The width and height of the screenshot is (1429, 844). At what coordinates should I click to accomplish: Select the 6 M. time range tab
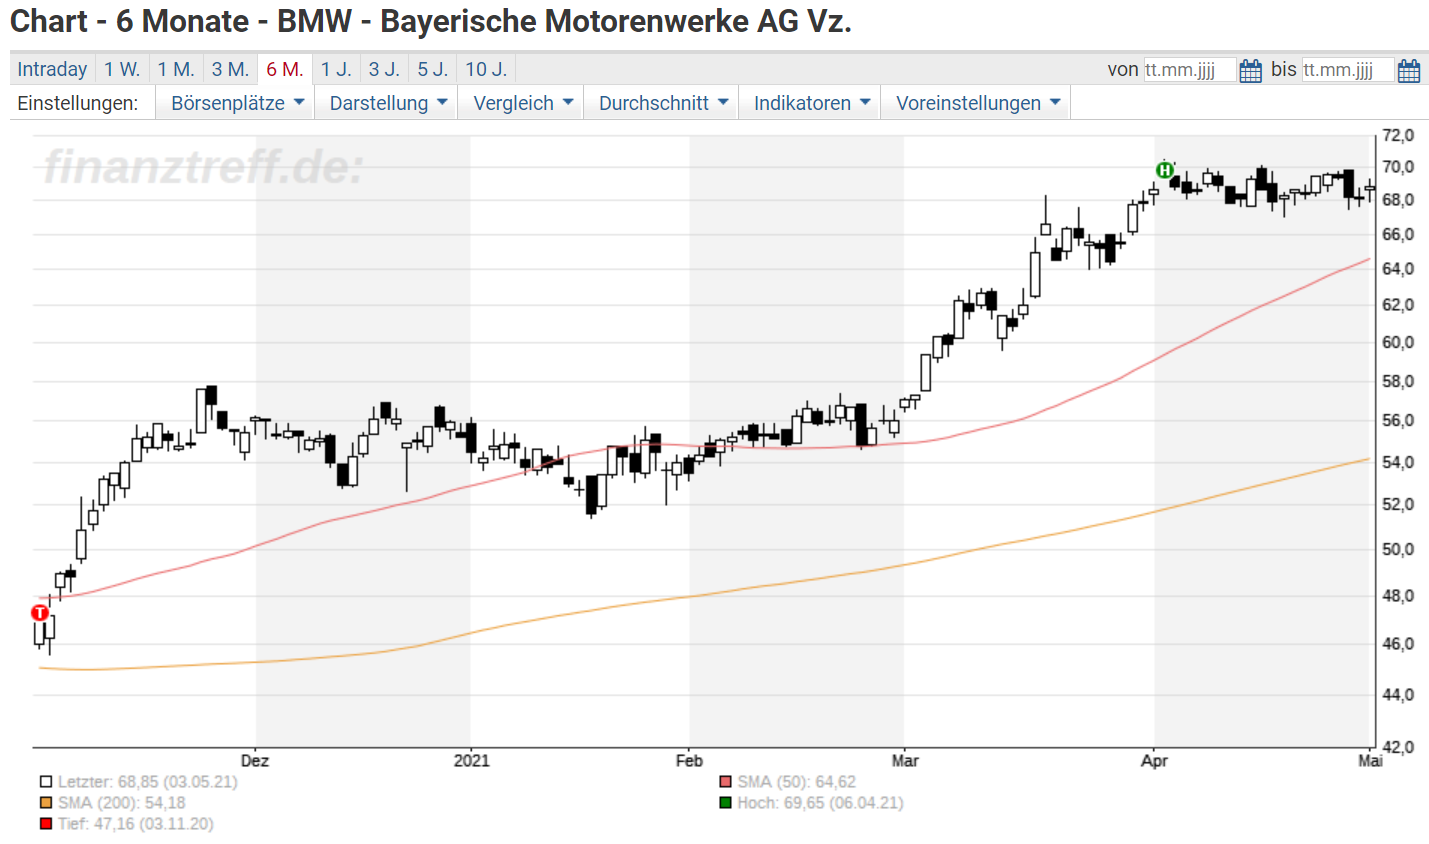285,69
